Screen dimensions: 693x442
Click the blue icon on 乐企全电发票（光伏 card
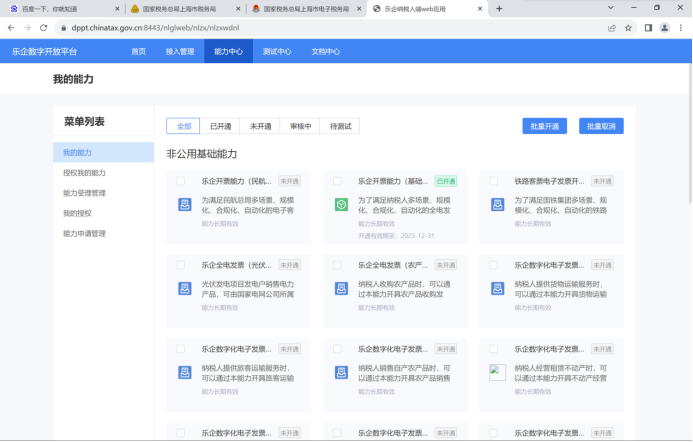pos(184,288)
